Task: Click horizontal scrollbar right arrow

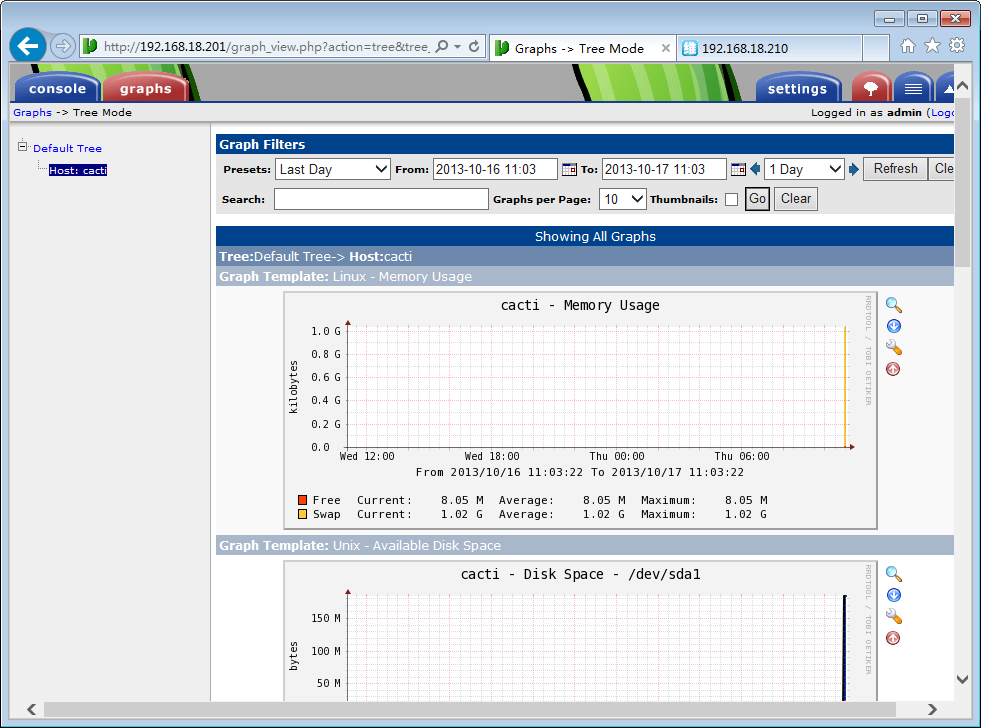Action: tap(932, 709)
